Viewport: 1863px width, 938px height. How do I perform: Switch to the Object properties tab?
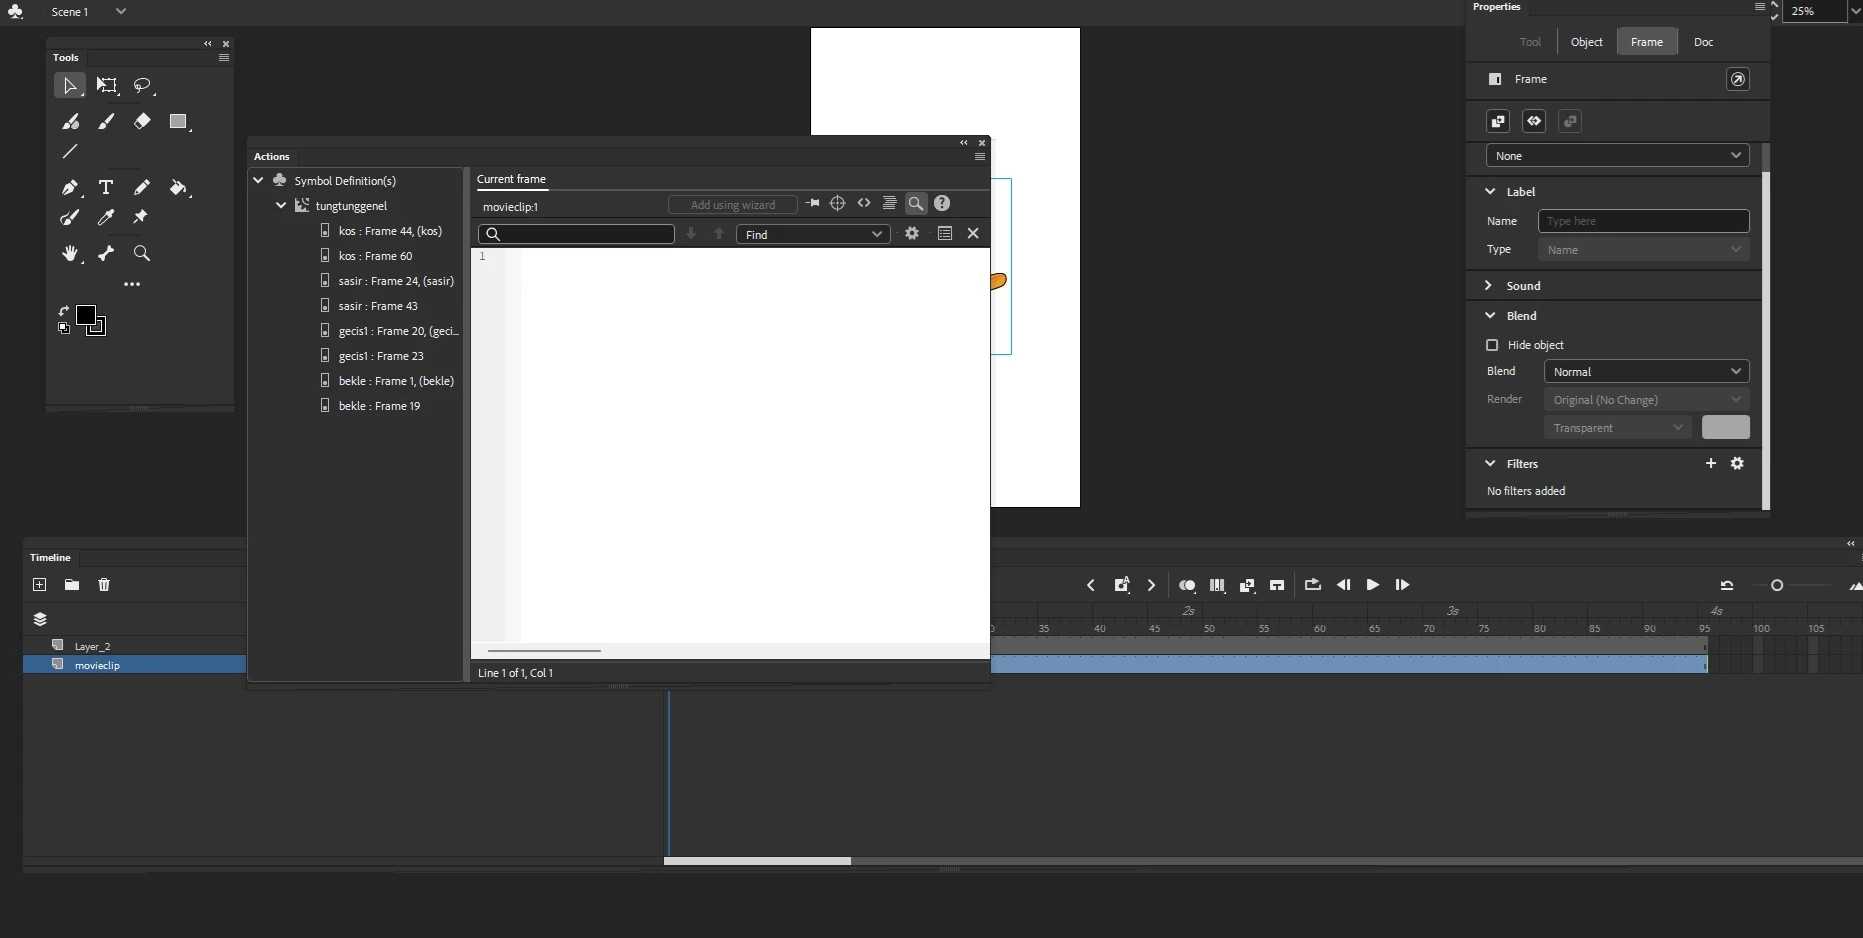click(x=1586, y=42)
